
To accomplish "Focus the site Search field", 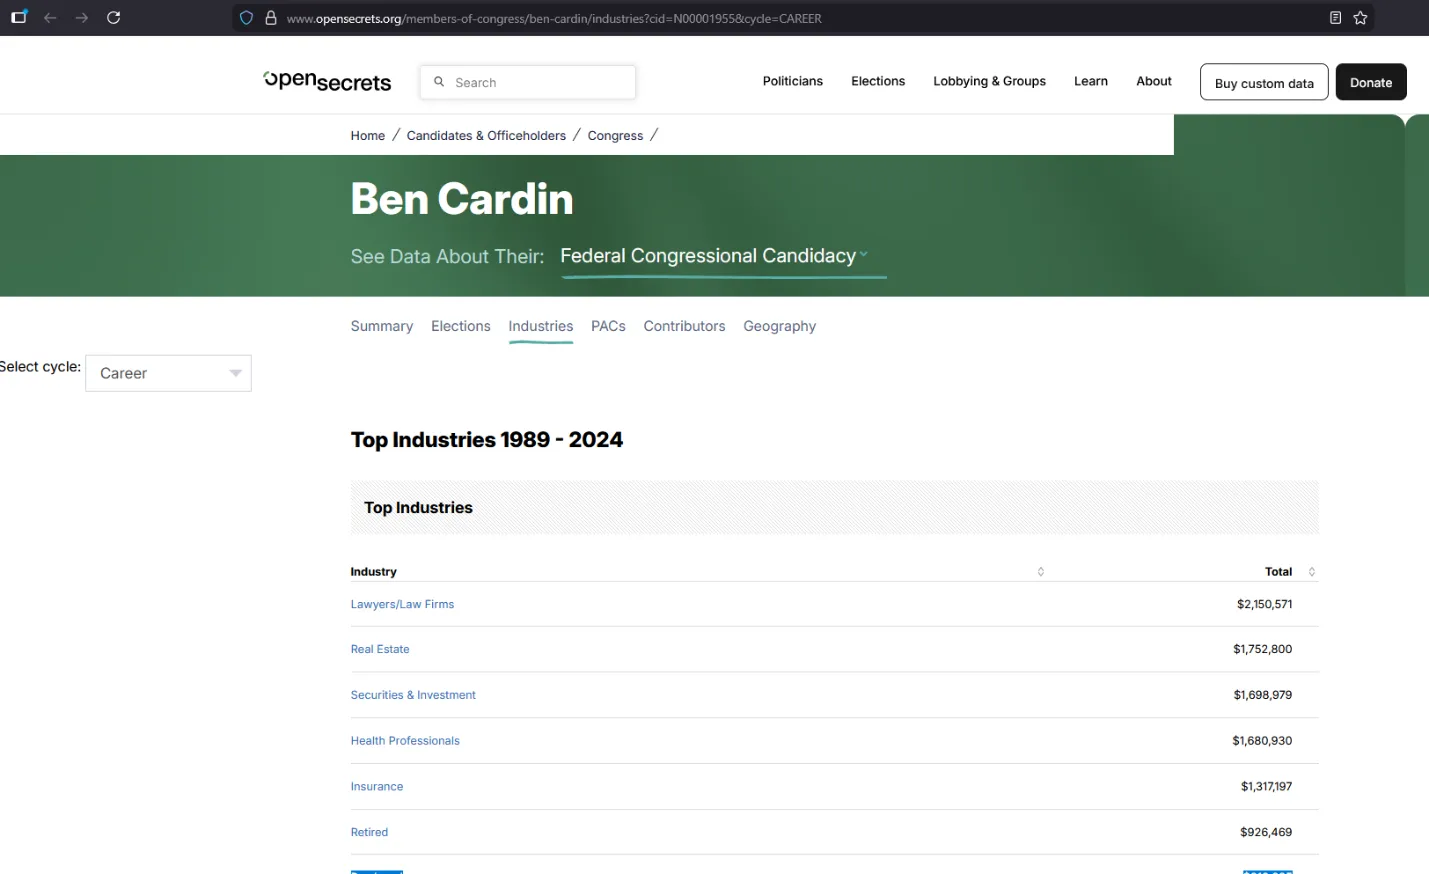I will coord(528,82).
